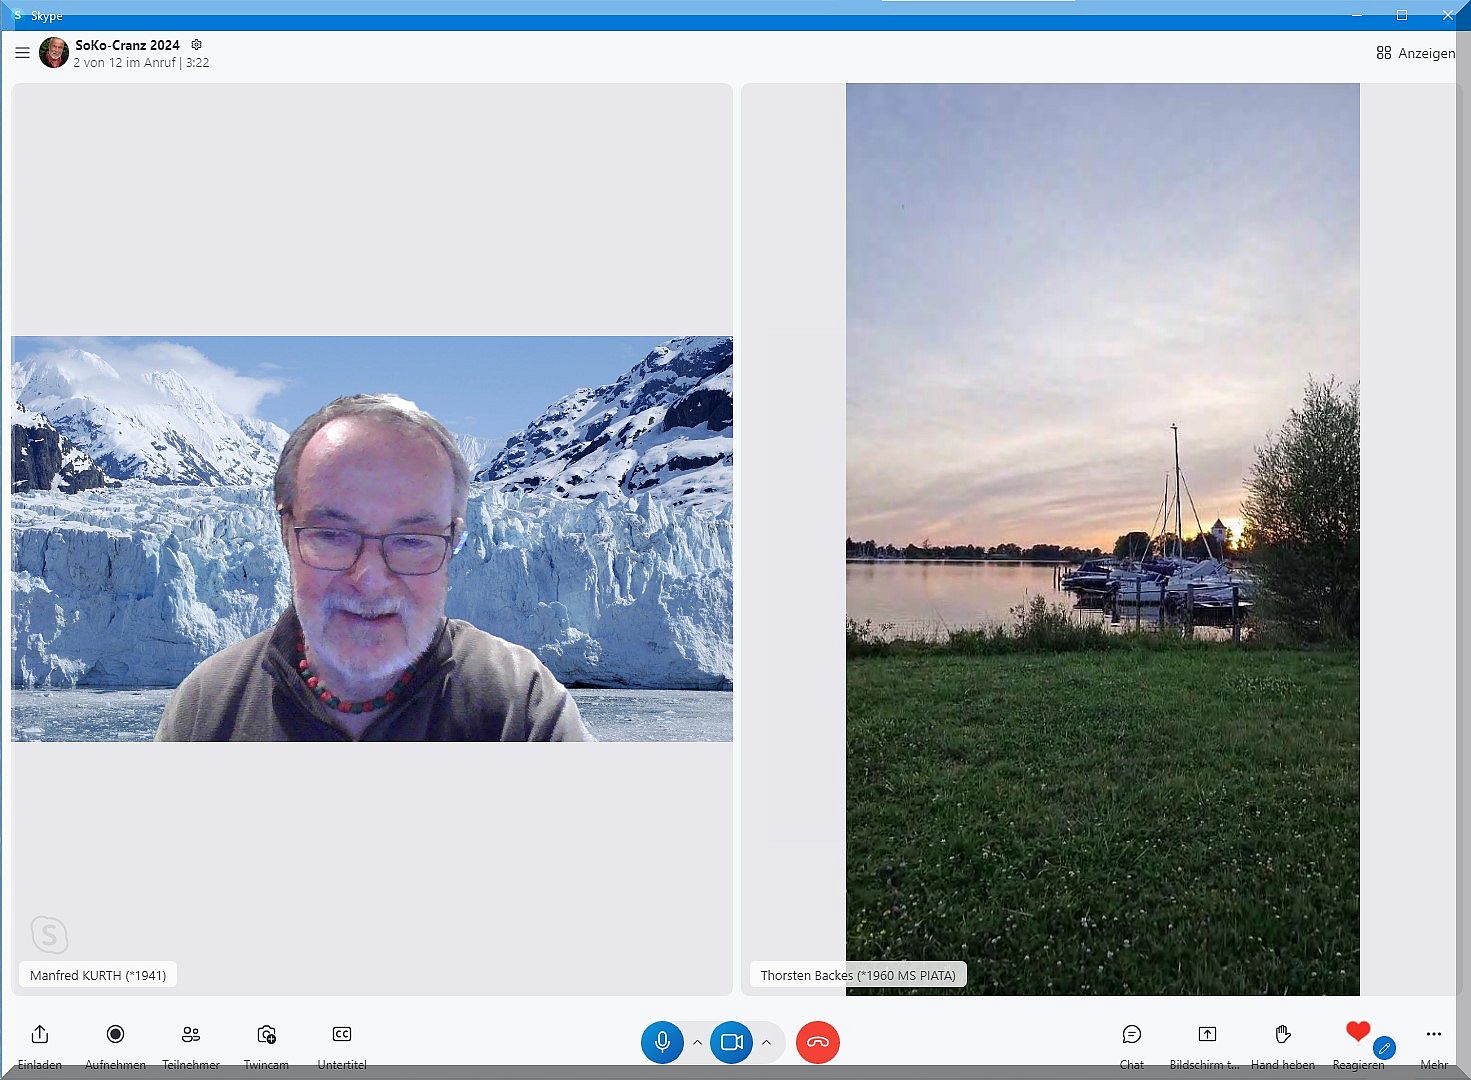1471x1080 pixels.
Task: Raise hand with Hand heben
Action: (1283, 1035)
